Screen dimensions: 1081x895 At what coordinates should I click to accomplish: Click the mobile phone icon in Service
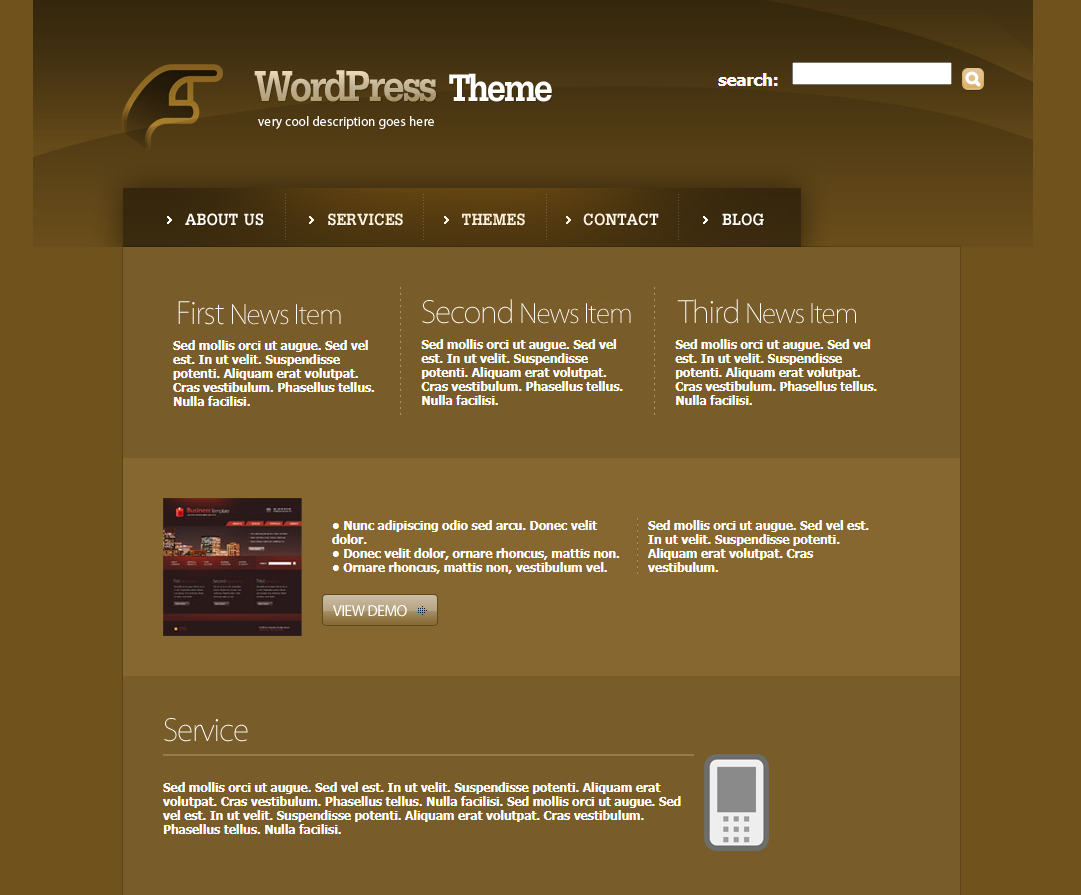[736, 803]
